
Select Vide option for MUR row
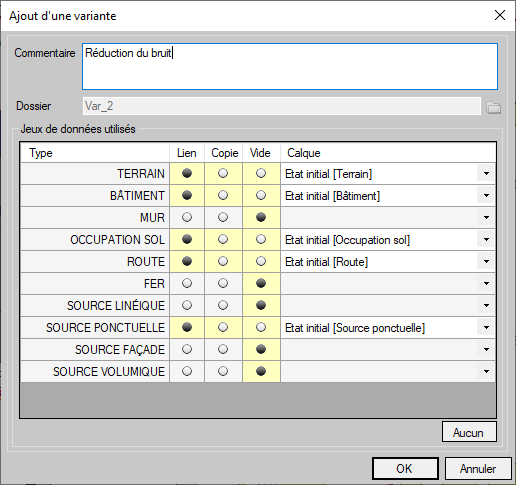pos(261,217)
